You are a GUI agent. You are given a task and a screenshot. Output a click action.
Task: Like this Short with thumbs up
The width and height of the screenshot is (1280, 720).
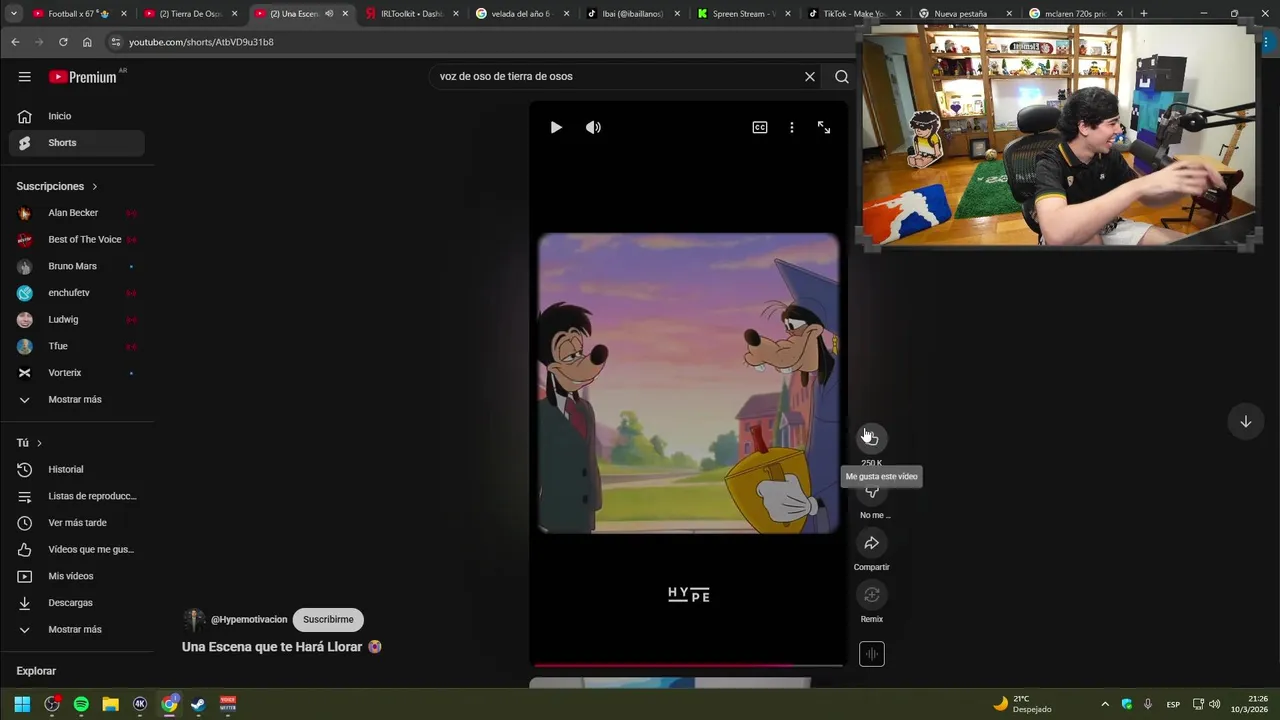tap(871, 437)
